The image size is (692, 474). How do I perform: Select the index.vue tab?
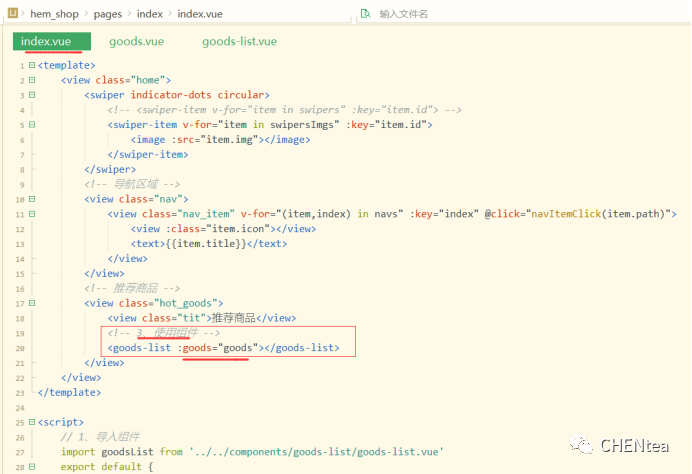pyautogui.click(x=47, y=42)
